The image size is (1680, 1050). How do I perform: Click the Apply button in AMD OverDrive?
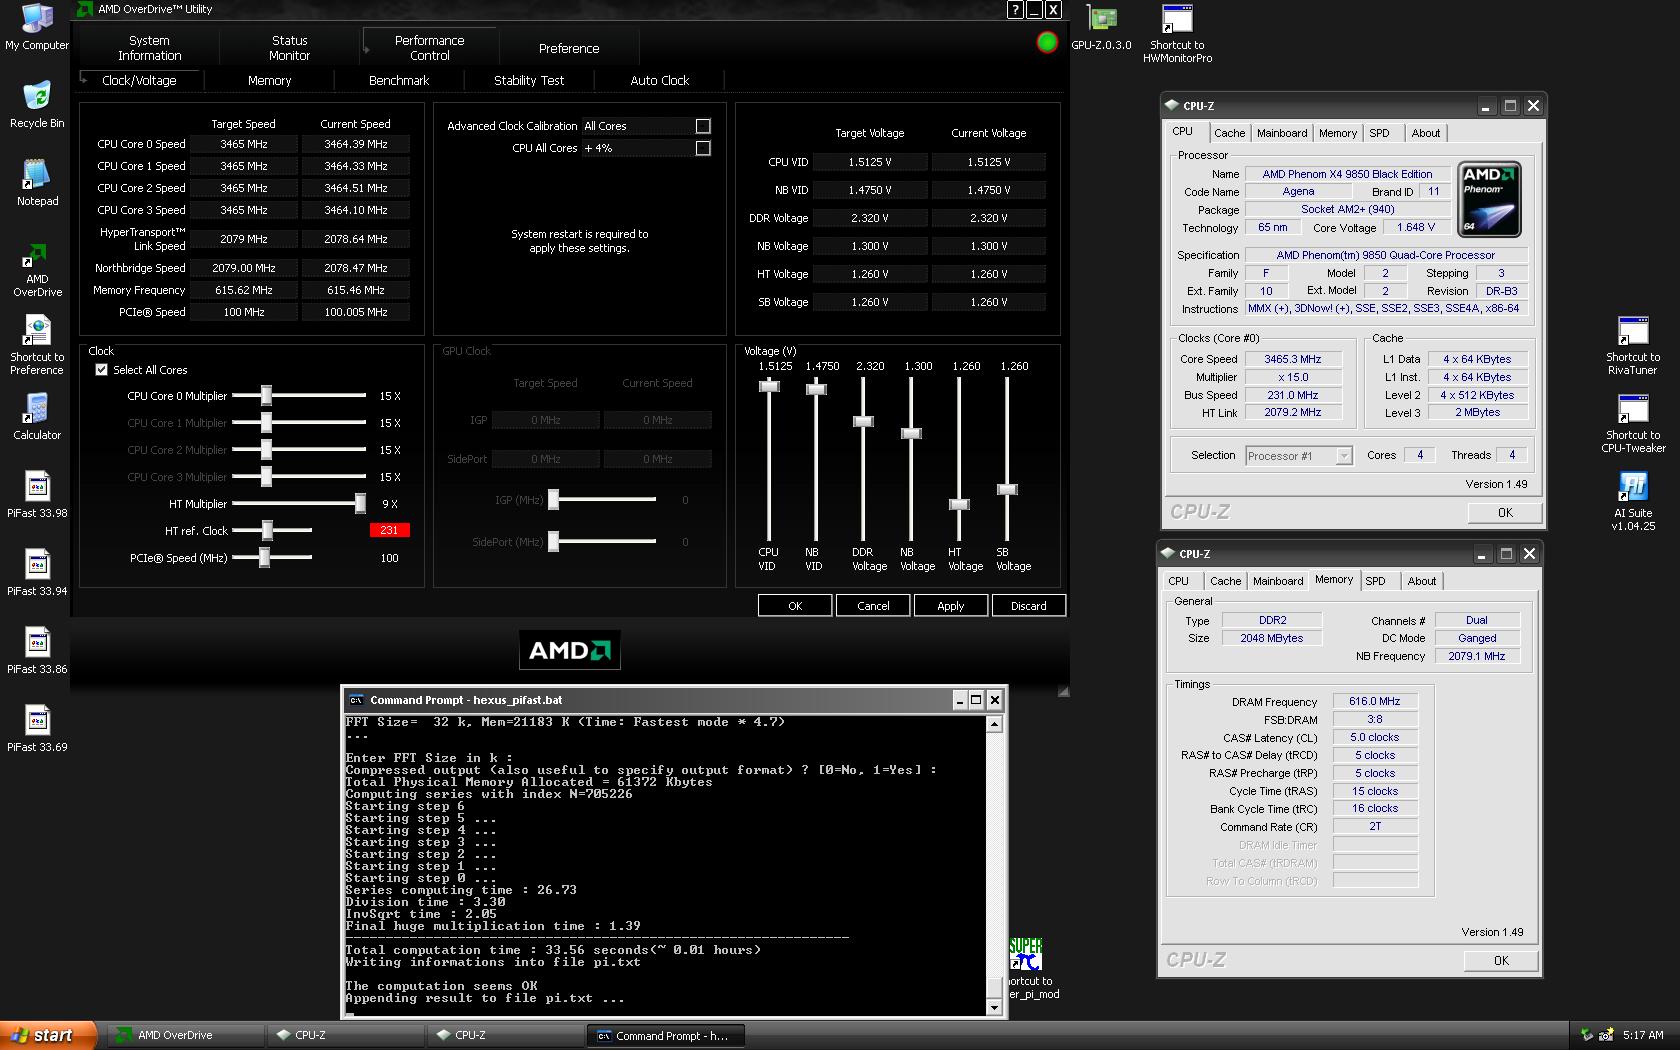951,606
